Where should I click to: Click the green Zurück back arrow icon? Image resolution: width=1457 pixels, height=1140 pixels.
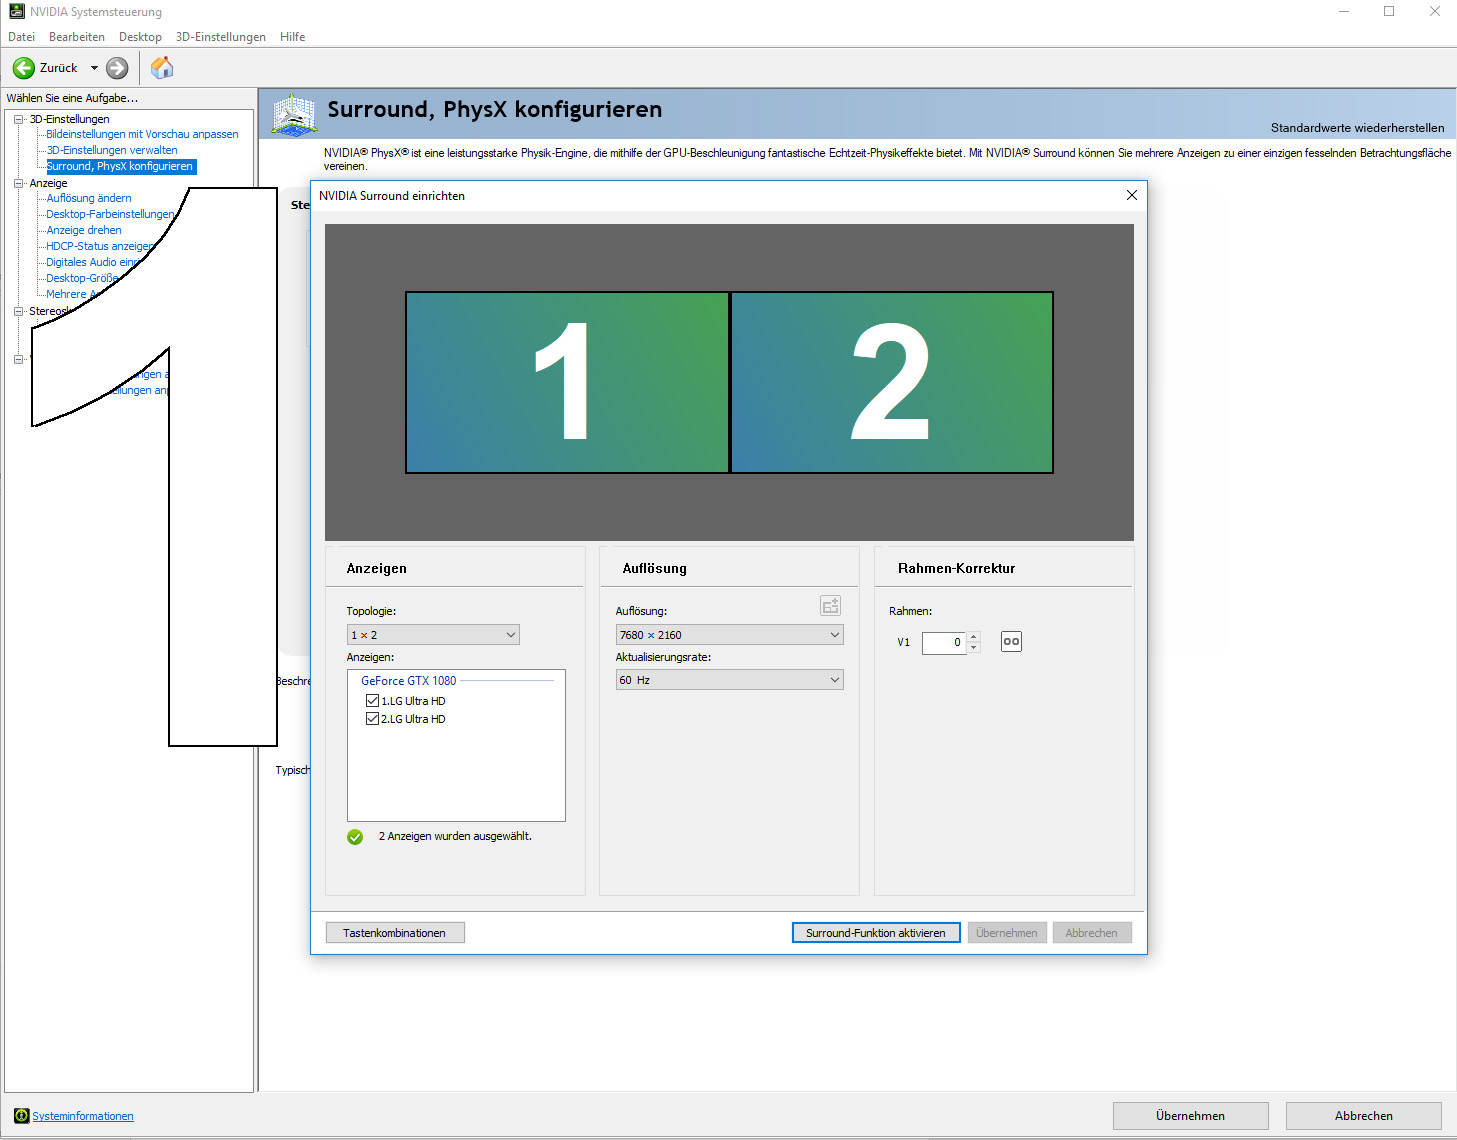tap(23, 68)
